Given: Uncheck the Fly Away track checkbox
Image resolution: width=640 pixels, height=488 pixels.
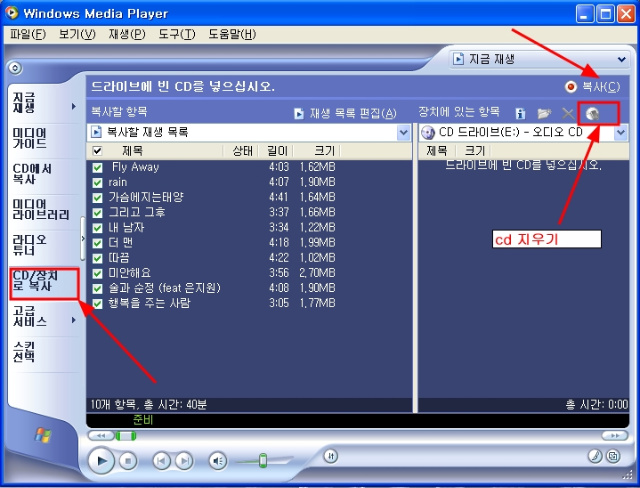Looking at the screenshot, I should click(97, 167).
